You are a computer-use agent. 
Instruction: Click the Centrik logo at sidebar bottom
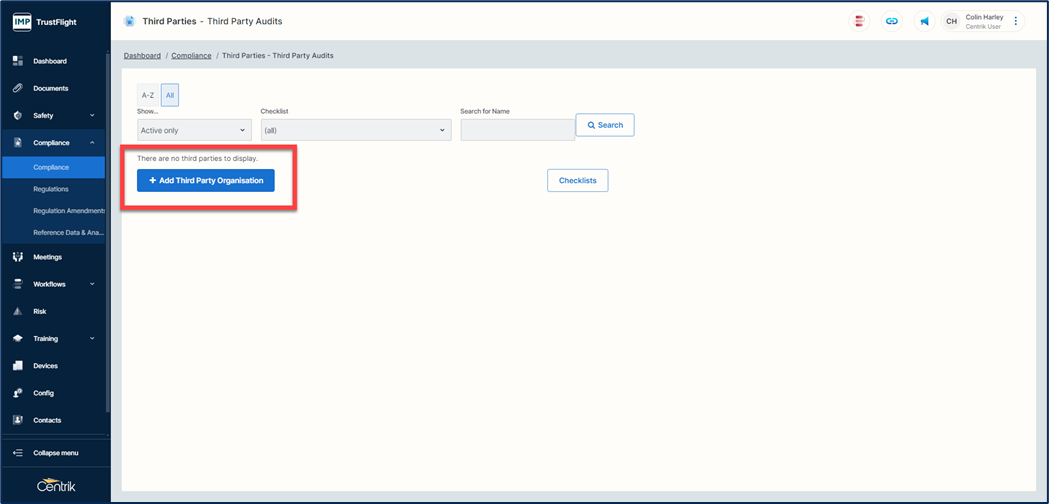click(x=56, y=487)
